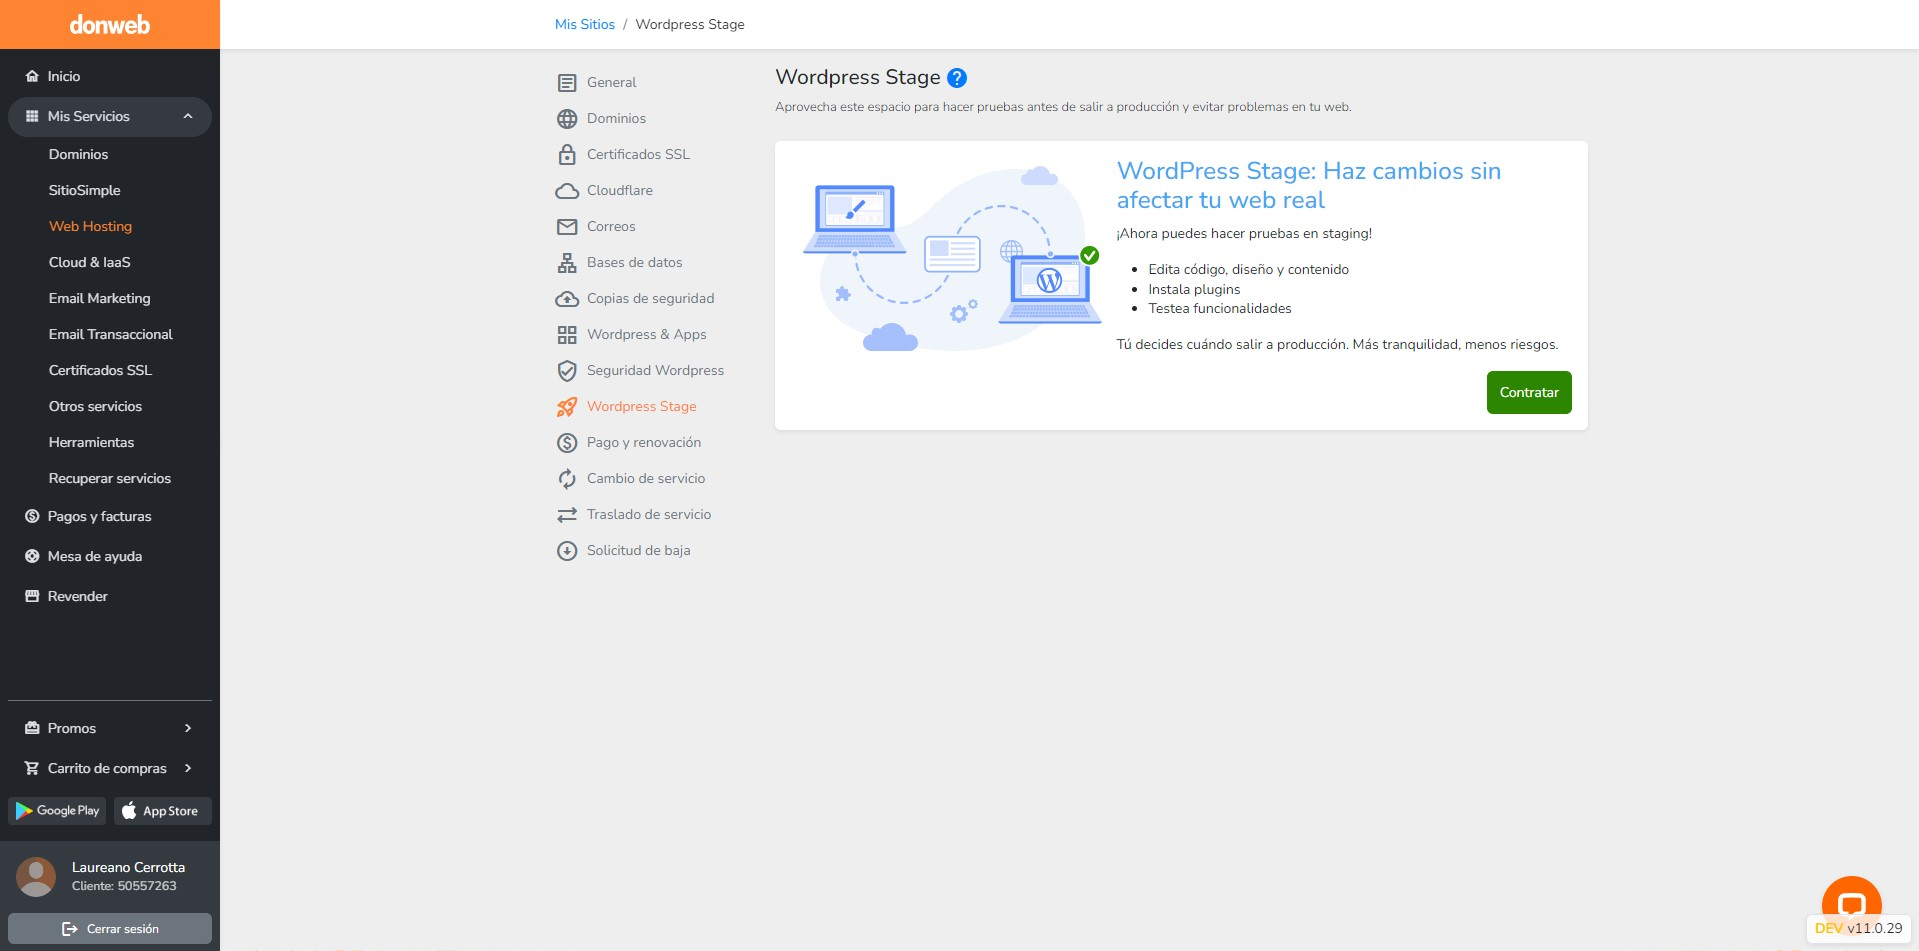Click the Copias de seguridad cloud-upload icon
The width and height of the screenshot is (1919, 951).
click(567, 299)
